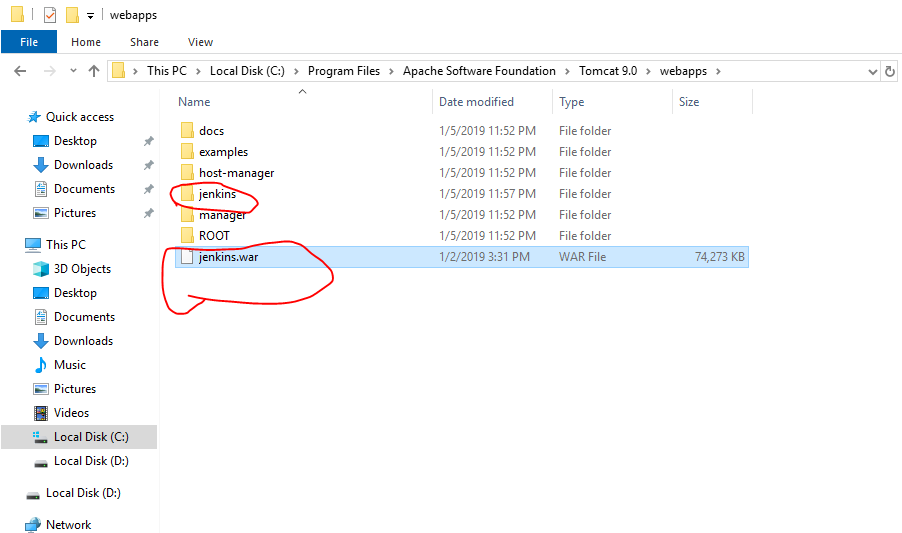This screenshot has width=902, height=533.
Task: Click 'Apache Software Foundation' breadcrumb
Action: pos(479,71)
